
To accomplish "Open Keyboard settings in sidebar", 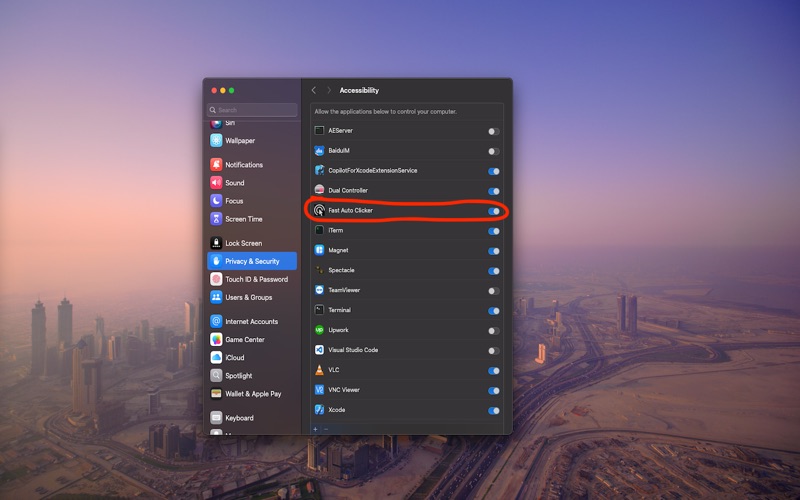I will pyautogui.click(x=252, y=417).
